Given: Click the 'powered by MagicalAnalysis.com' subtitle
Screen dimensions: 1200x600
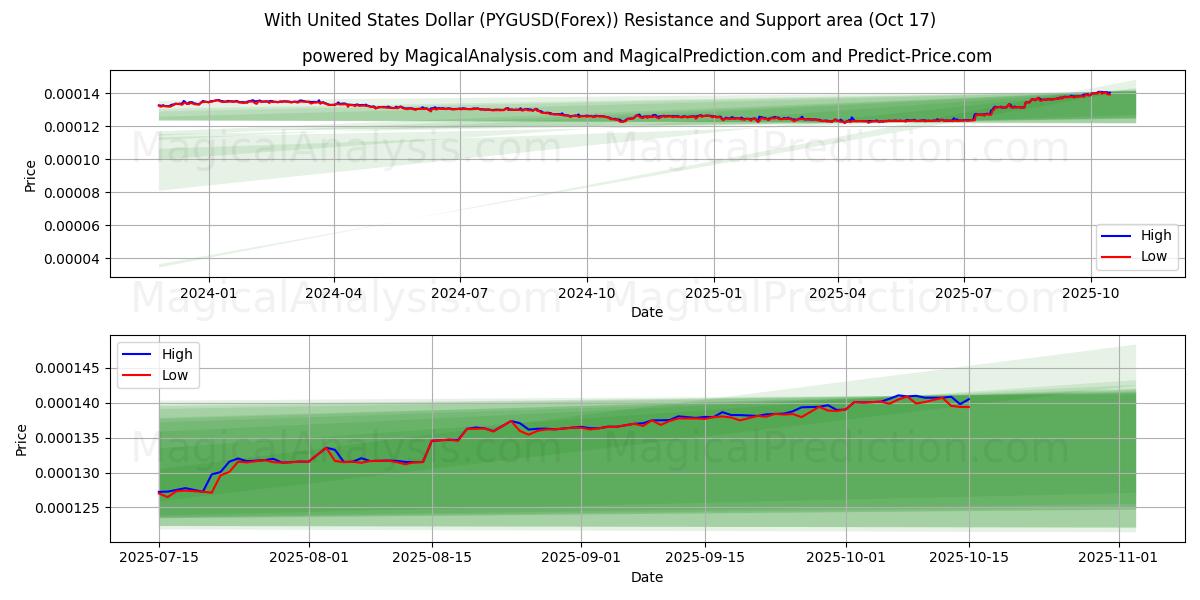Looking at the screenshot, I should 646,56.
